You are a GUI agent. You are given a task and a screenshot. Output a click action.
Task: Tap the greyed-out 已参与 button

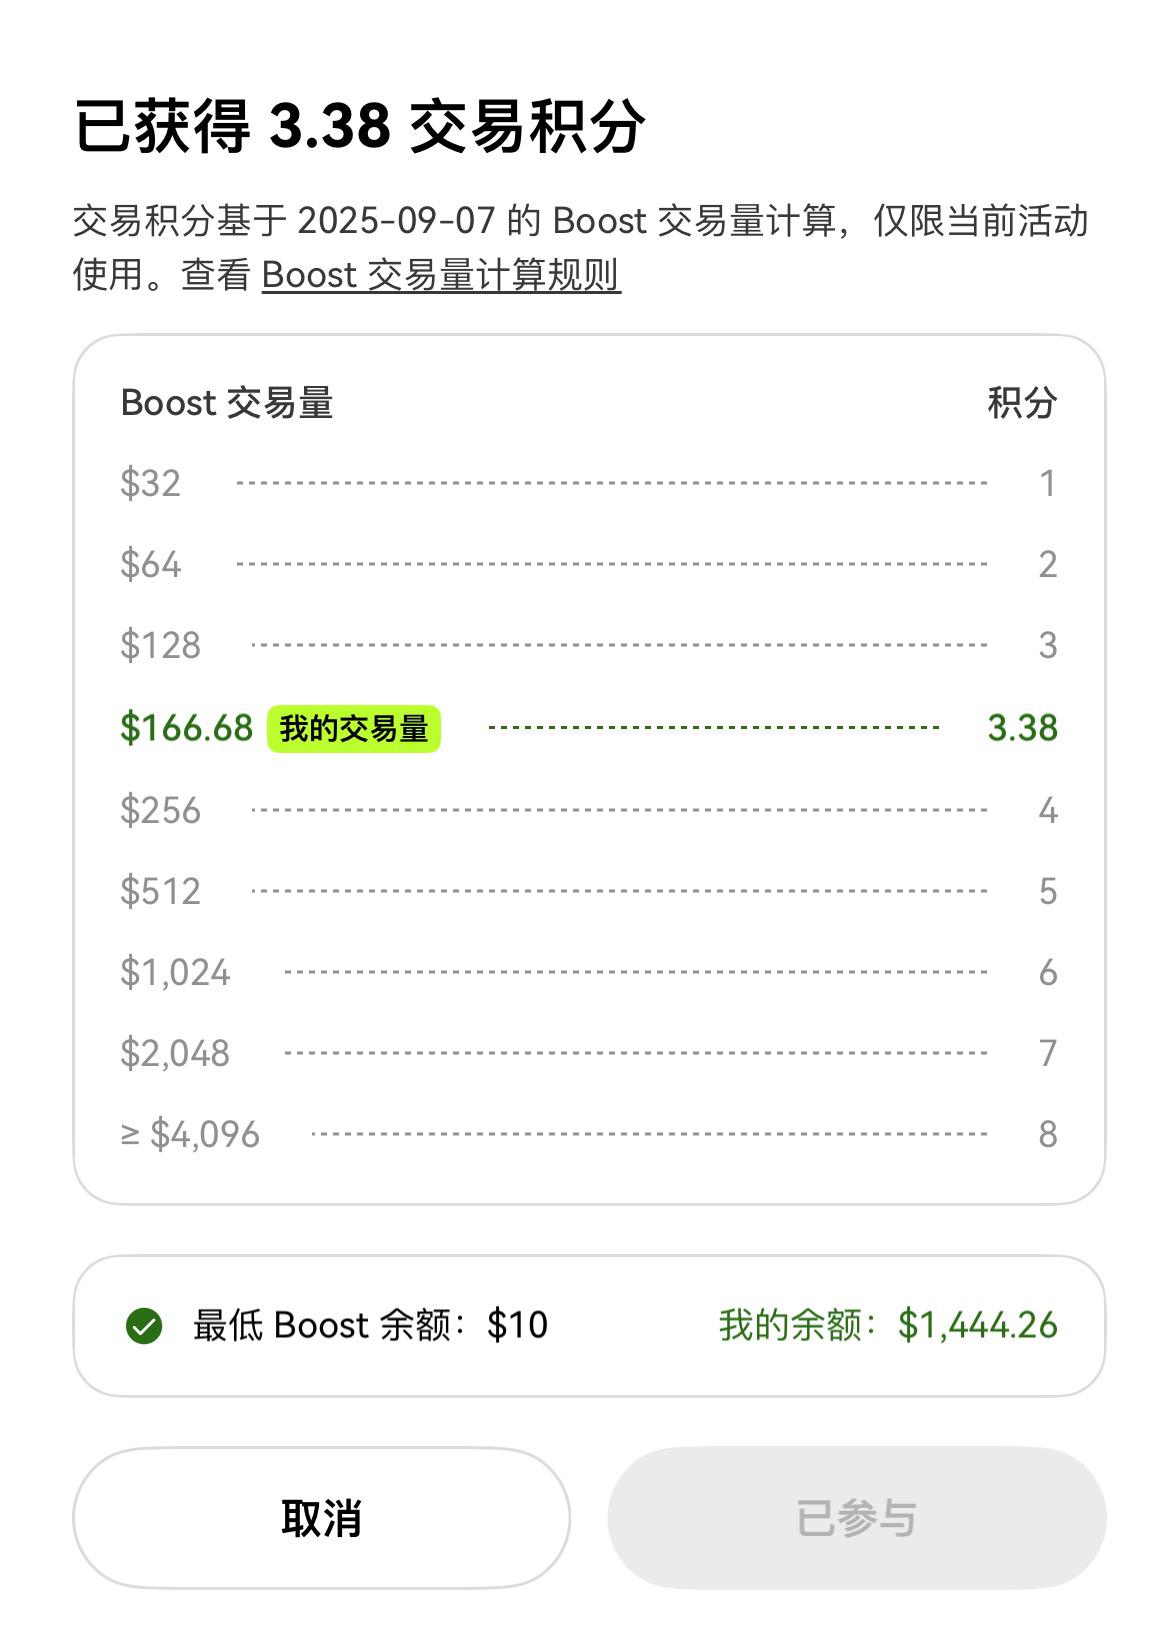[857, 1518]
